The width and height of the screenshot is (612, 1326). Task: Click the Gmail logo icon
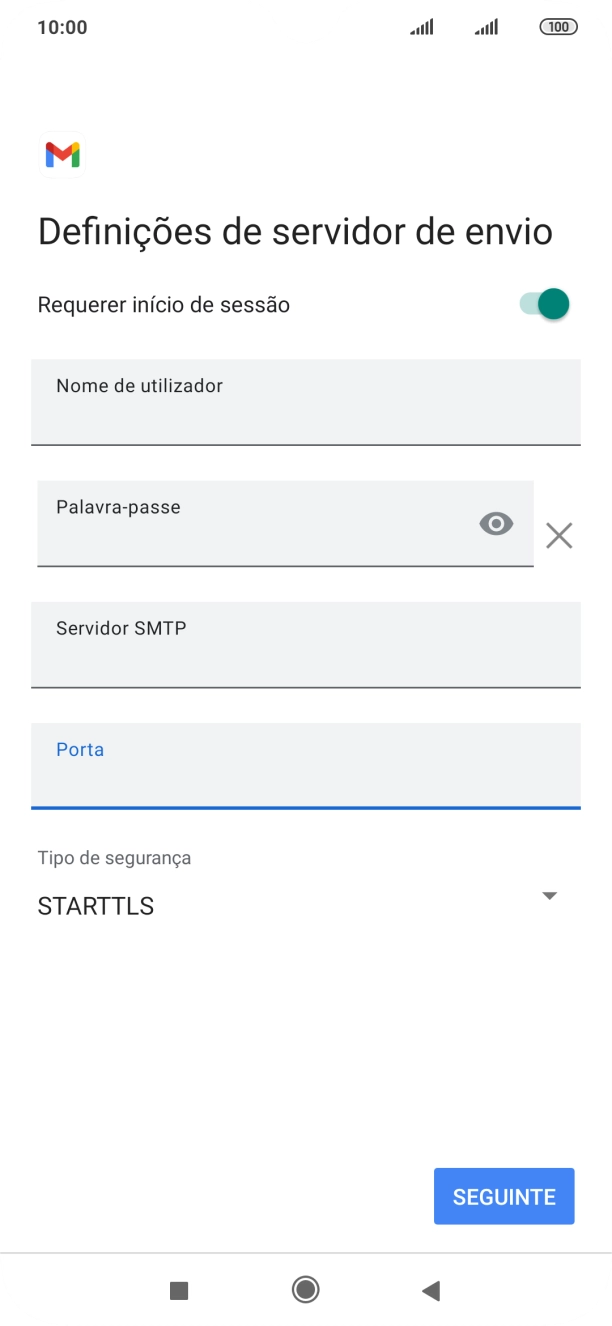point(63,154)
